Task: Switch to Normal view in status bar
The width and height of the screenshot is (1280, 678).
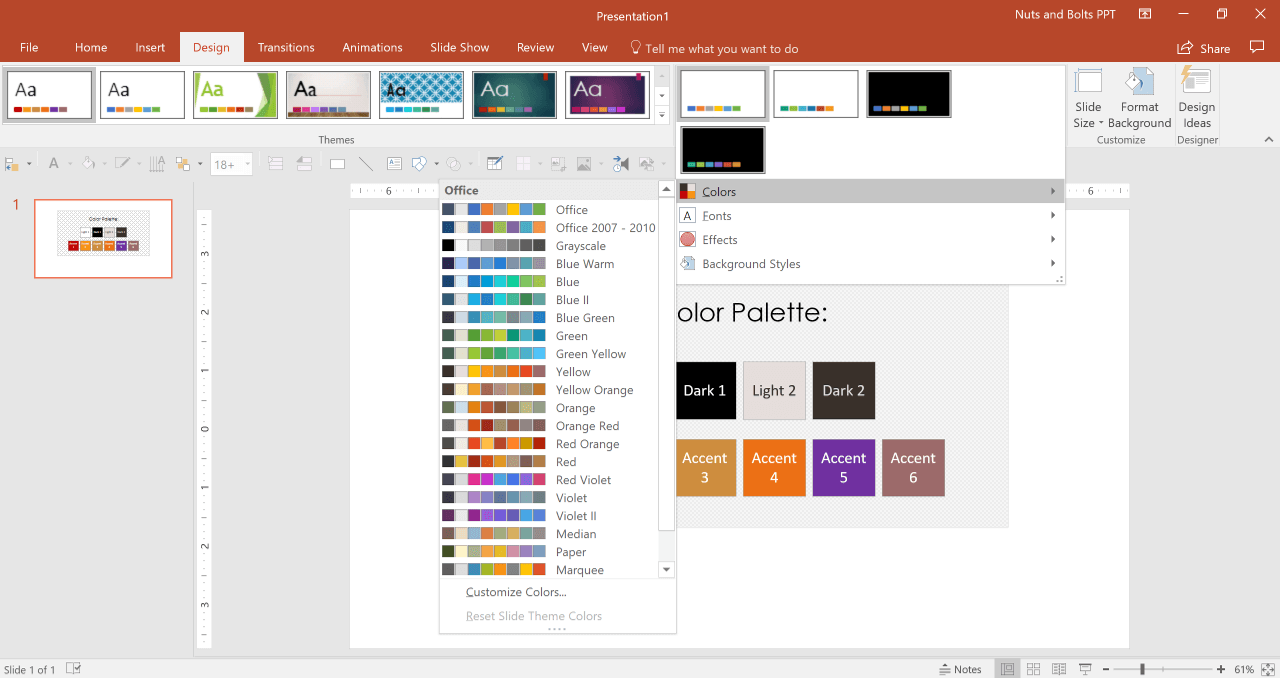Action: [x=1008, y=669]
